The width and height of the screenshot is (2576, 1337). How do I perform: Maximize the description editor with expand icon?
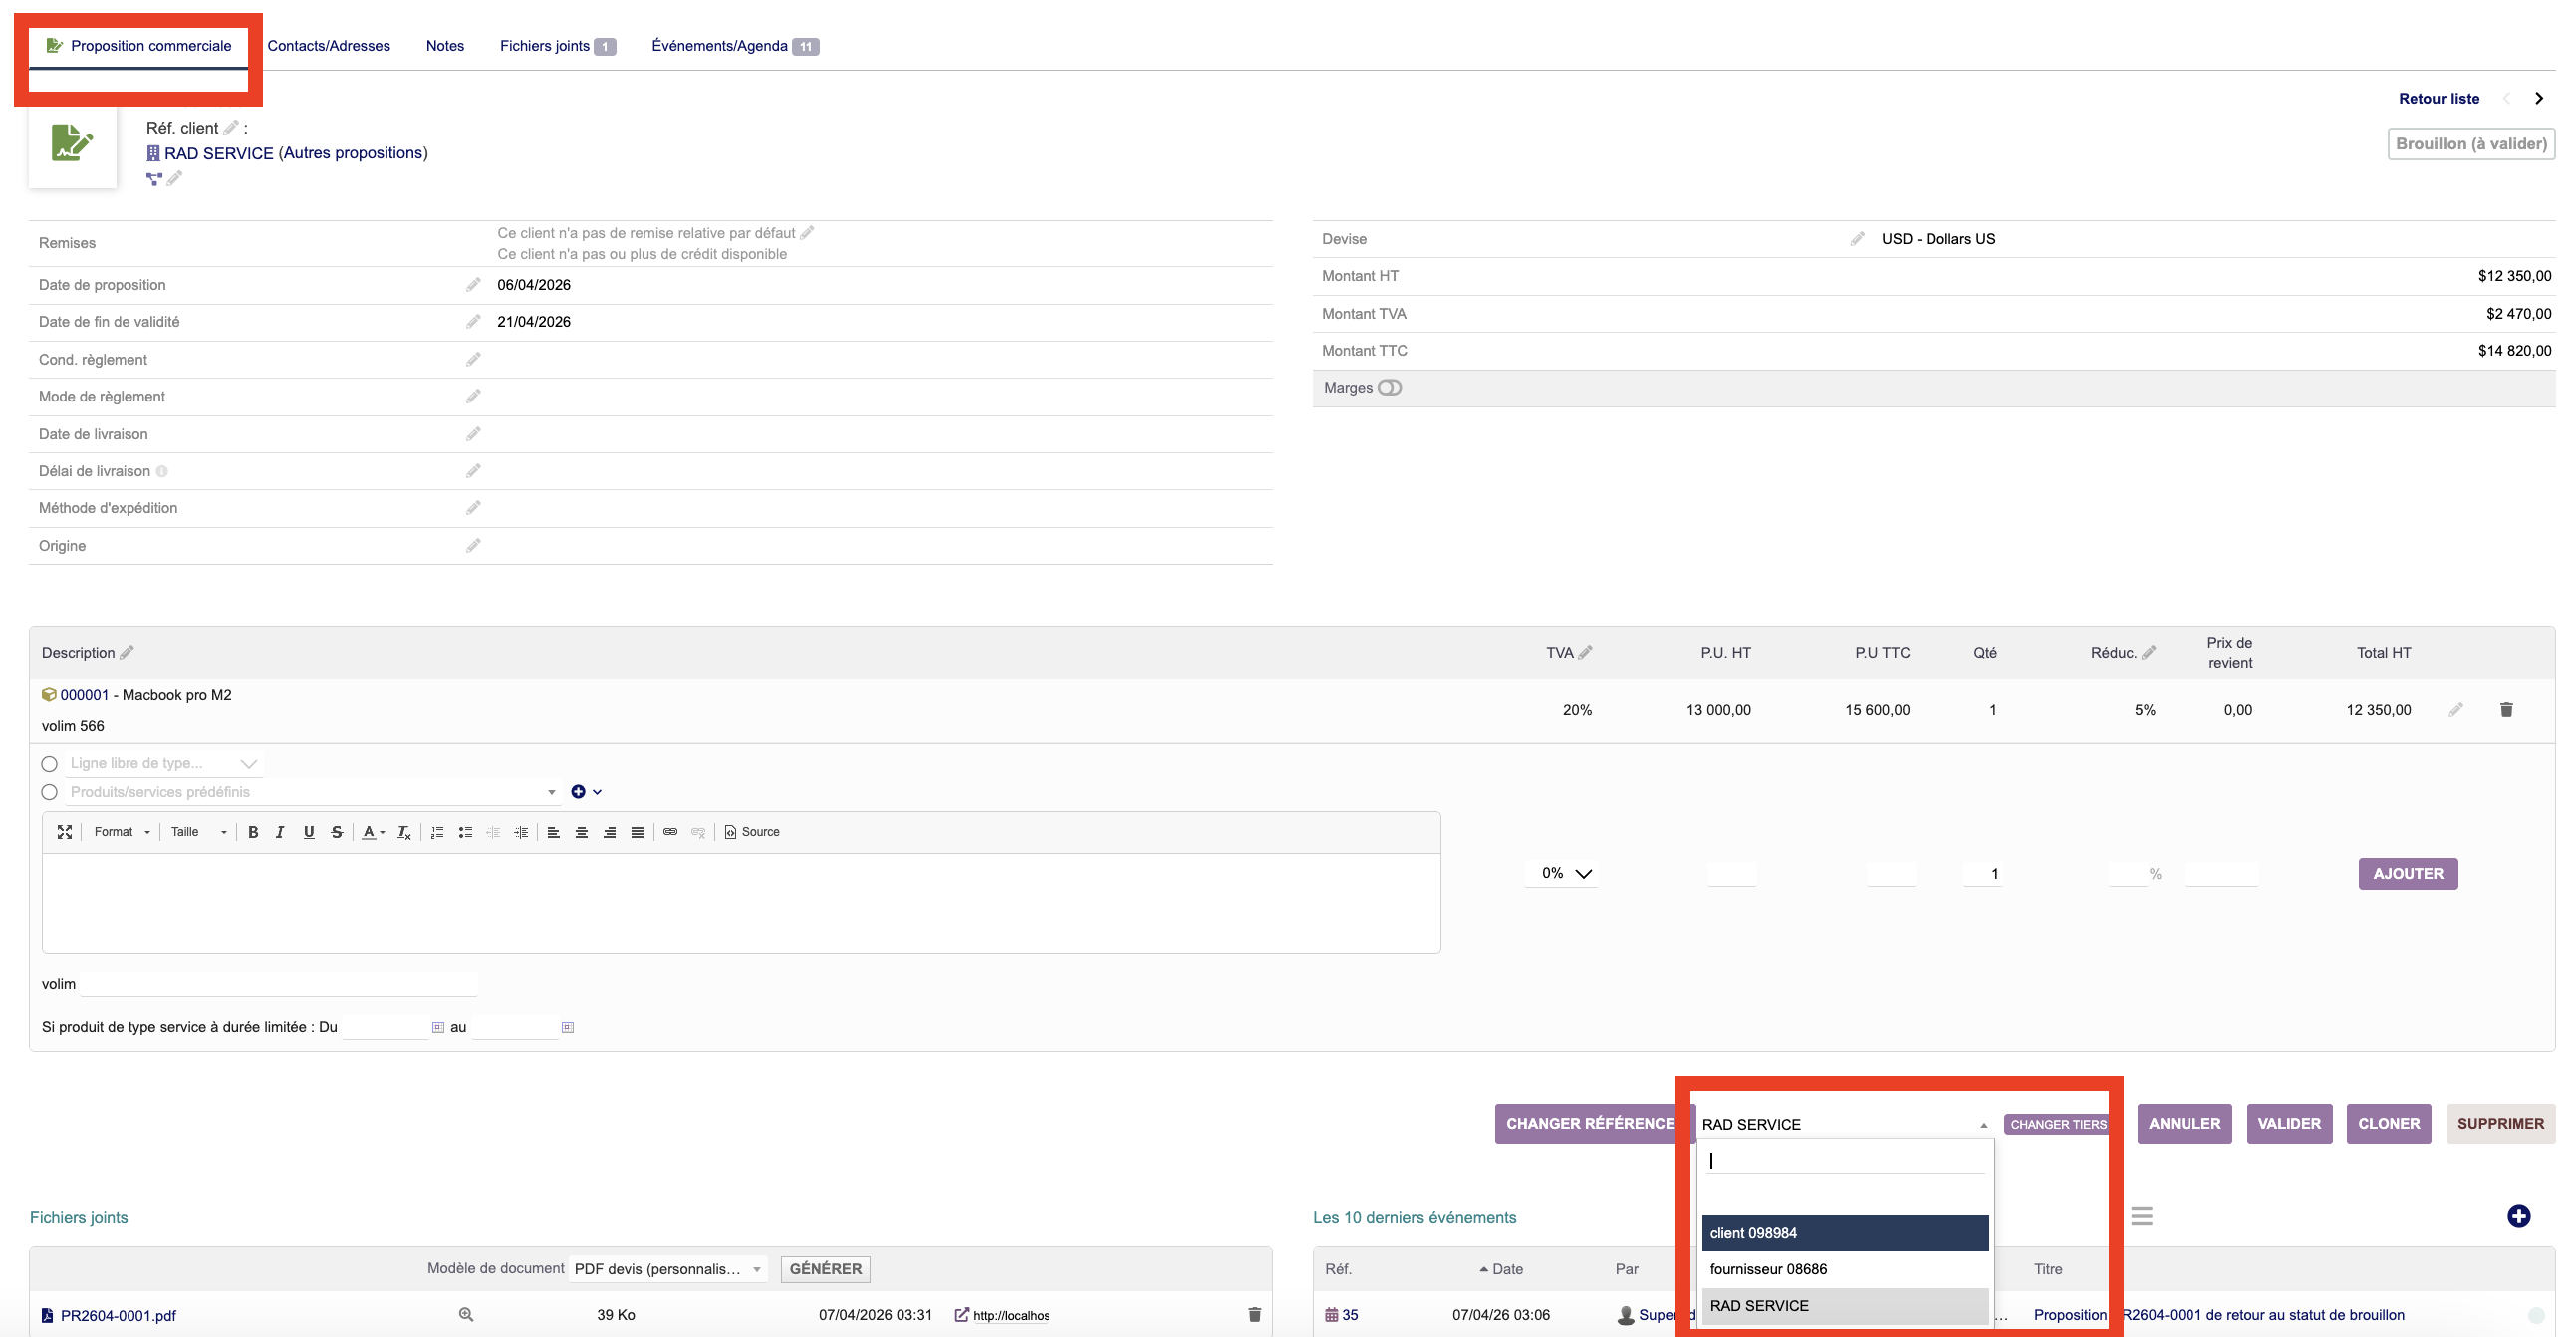(65, 832)
